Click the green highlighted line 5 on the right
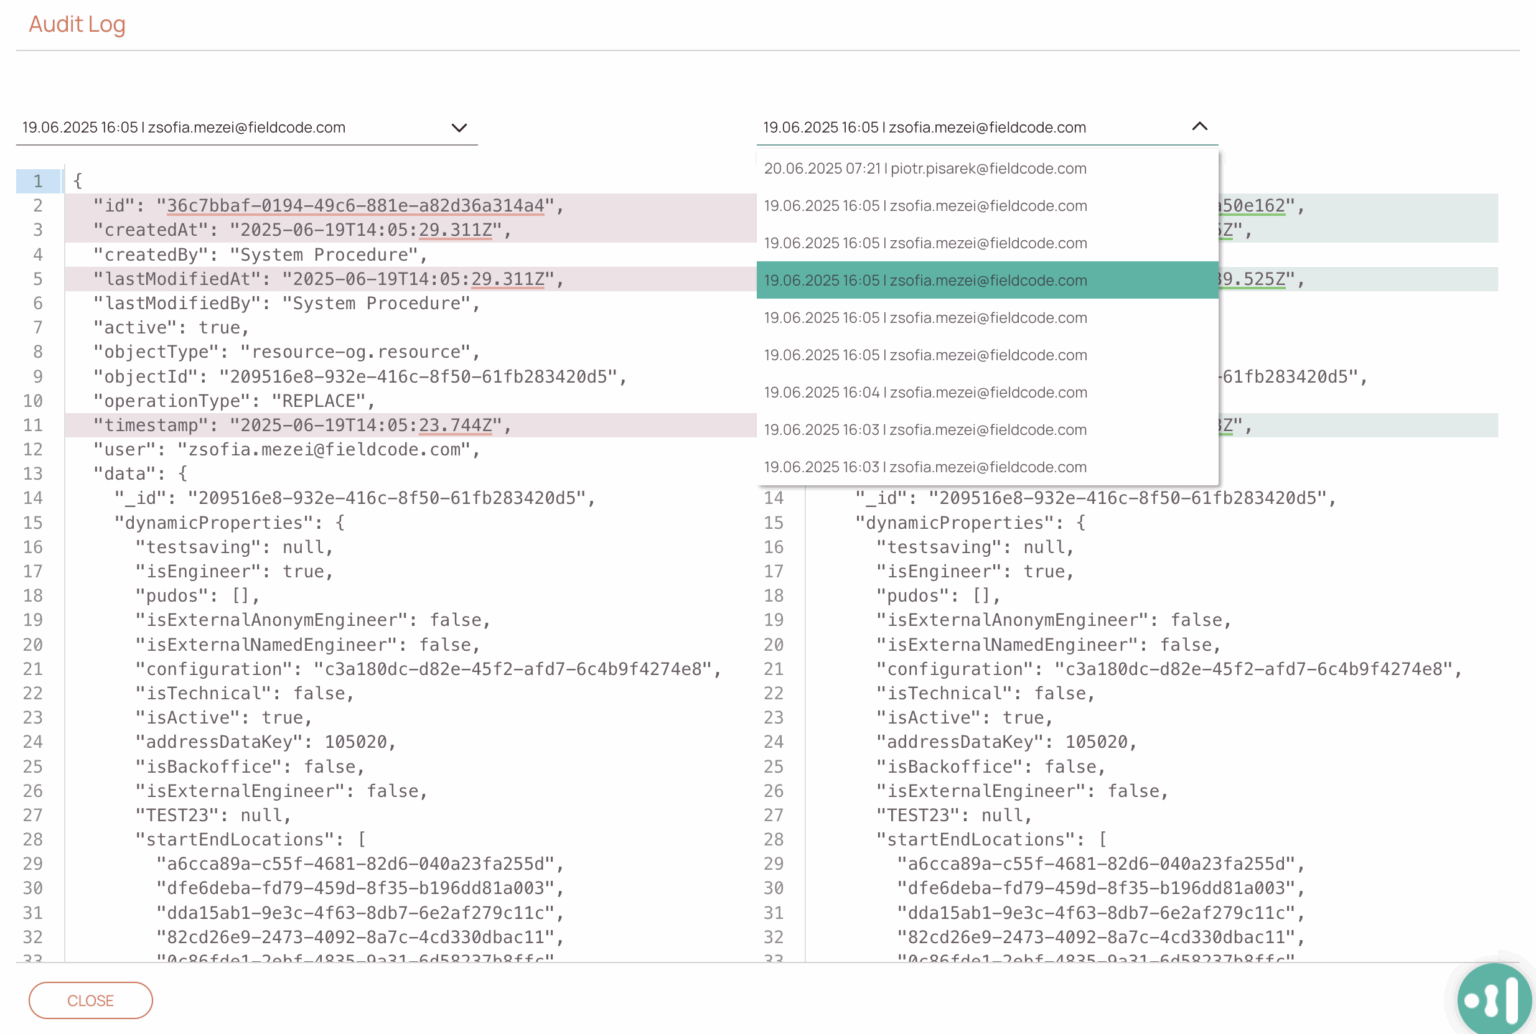This screenshot has width=1536, height=1034. [x=1350, y=279]
